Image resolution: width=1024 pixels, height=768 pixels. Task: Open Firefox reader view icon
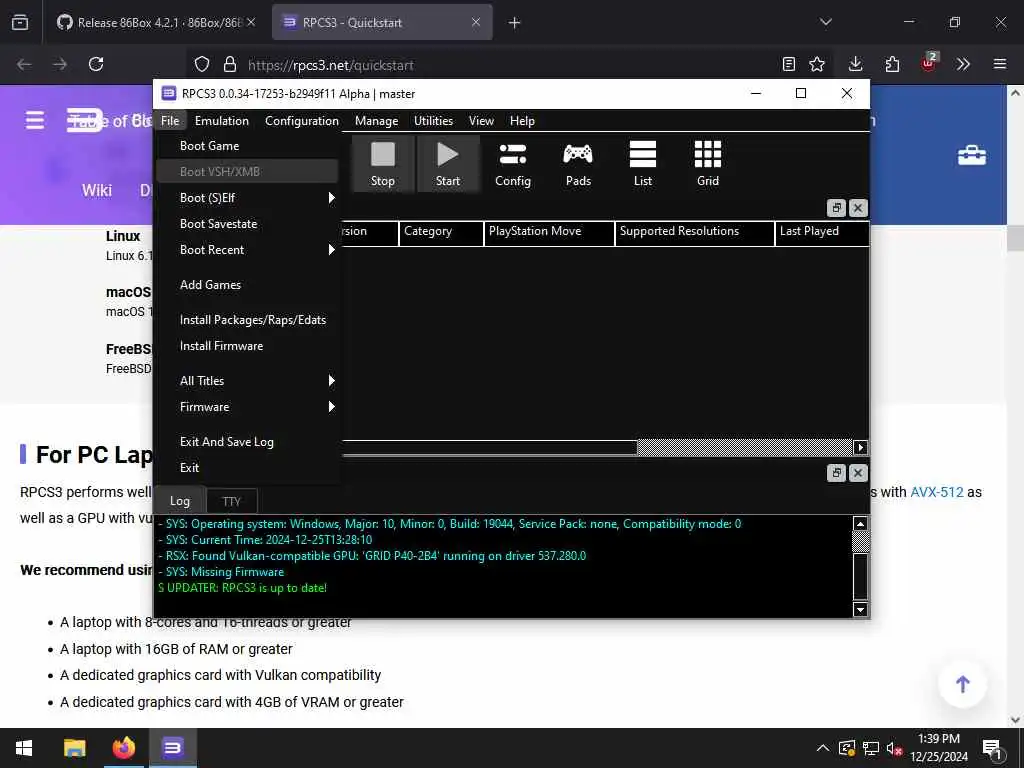788,64
